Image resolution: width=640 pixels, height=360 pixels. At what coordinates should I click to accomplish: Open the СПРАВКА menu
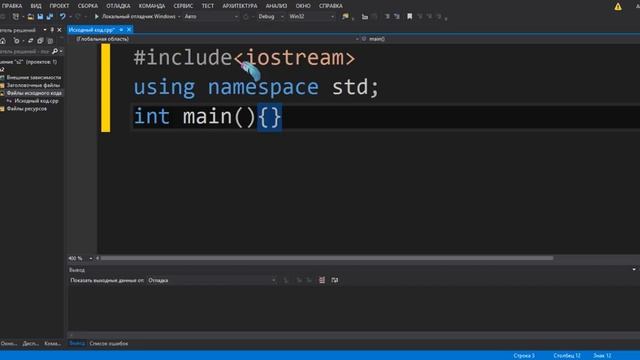pyautogui.click(x=331, y=6)
